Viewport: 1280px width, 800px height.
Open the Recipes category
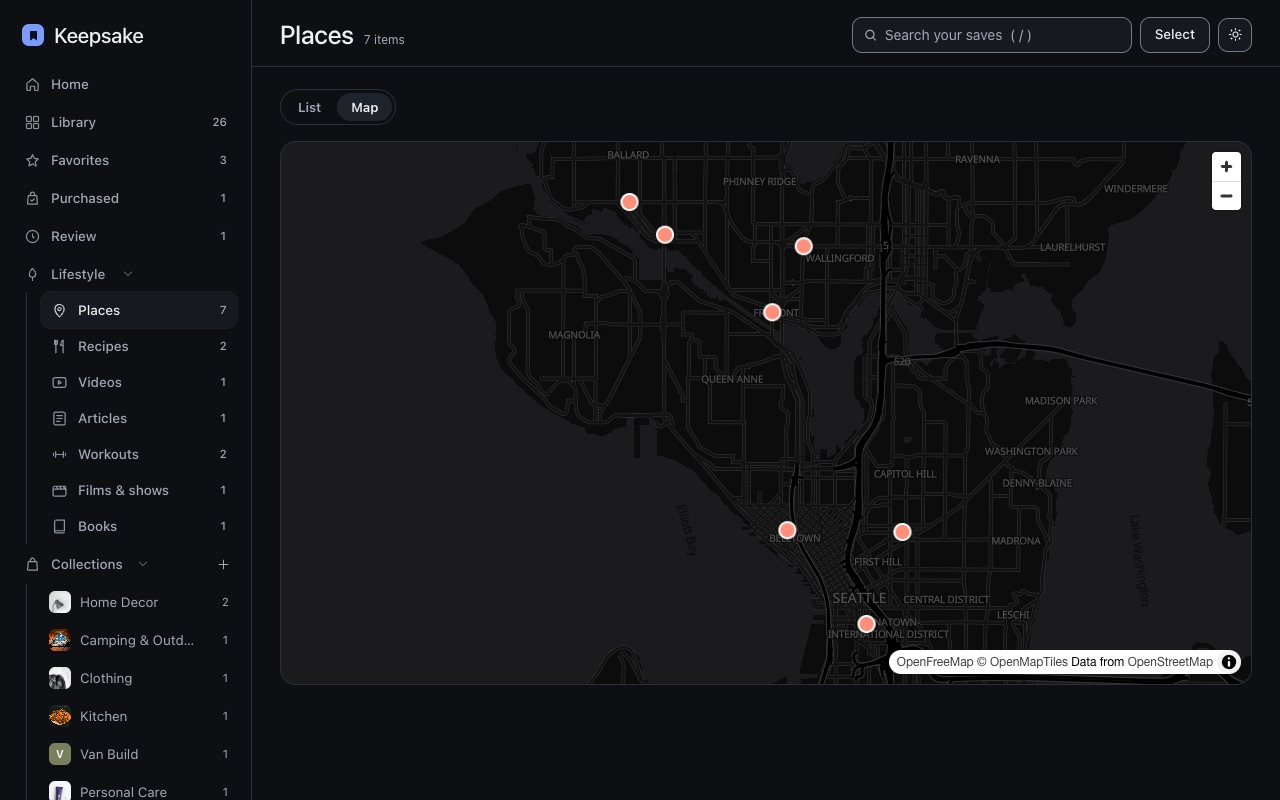(x=139, y=347)
